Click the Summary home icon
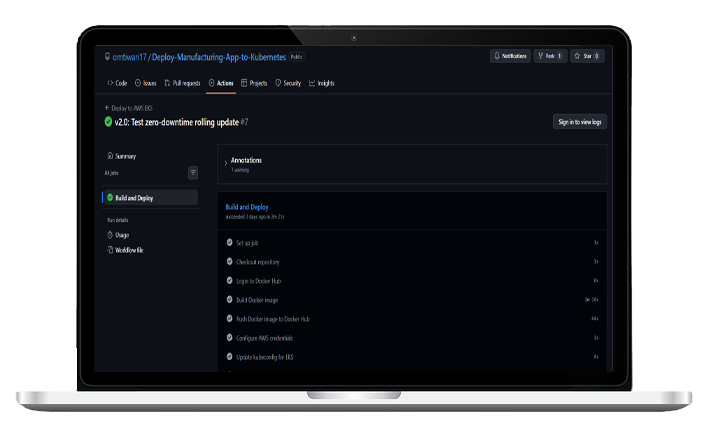 pyautogui.click(x=110, y=156)
